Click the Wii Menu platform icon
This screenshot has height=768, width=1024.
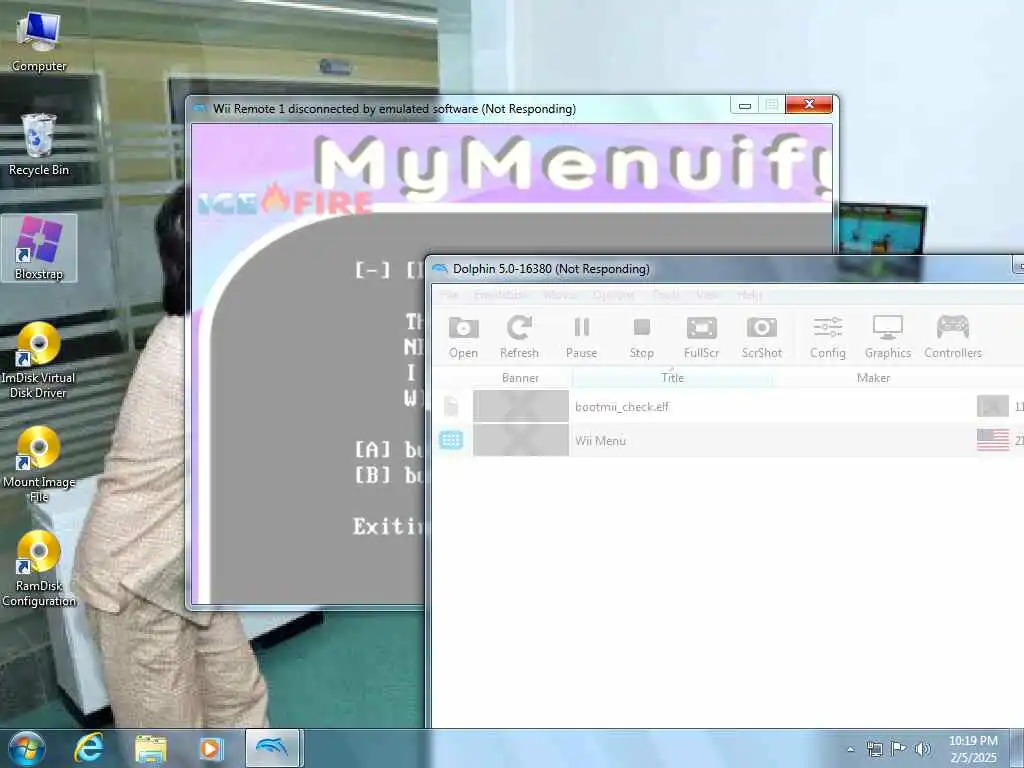tap(451, 440)
